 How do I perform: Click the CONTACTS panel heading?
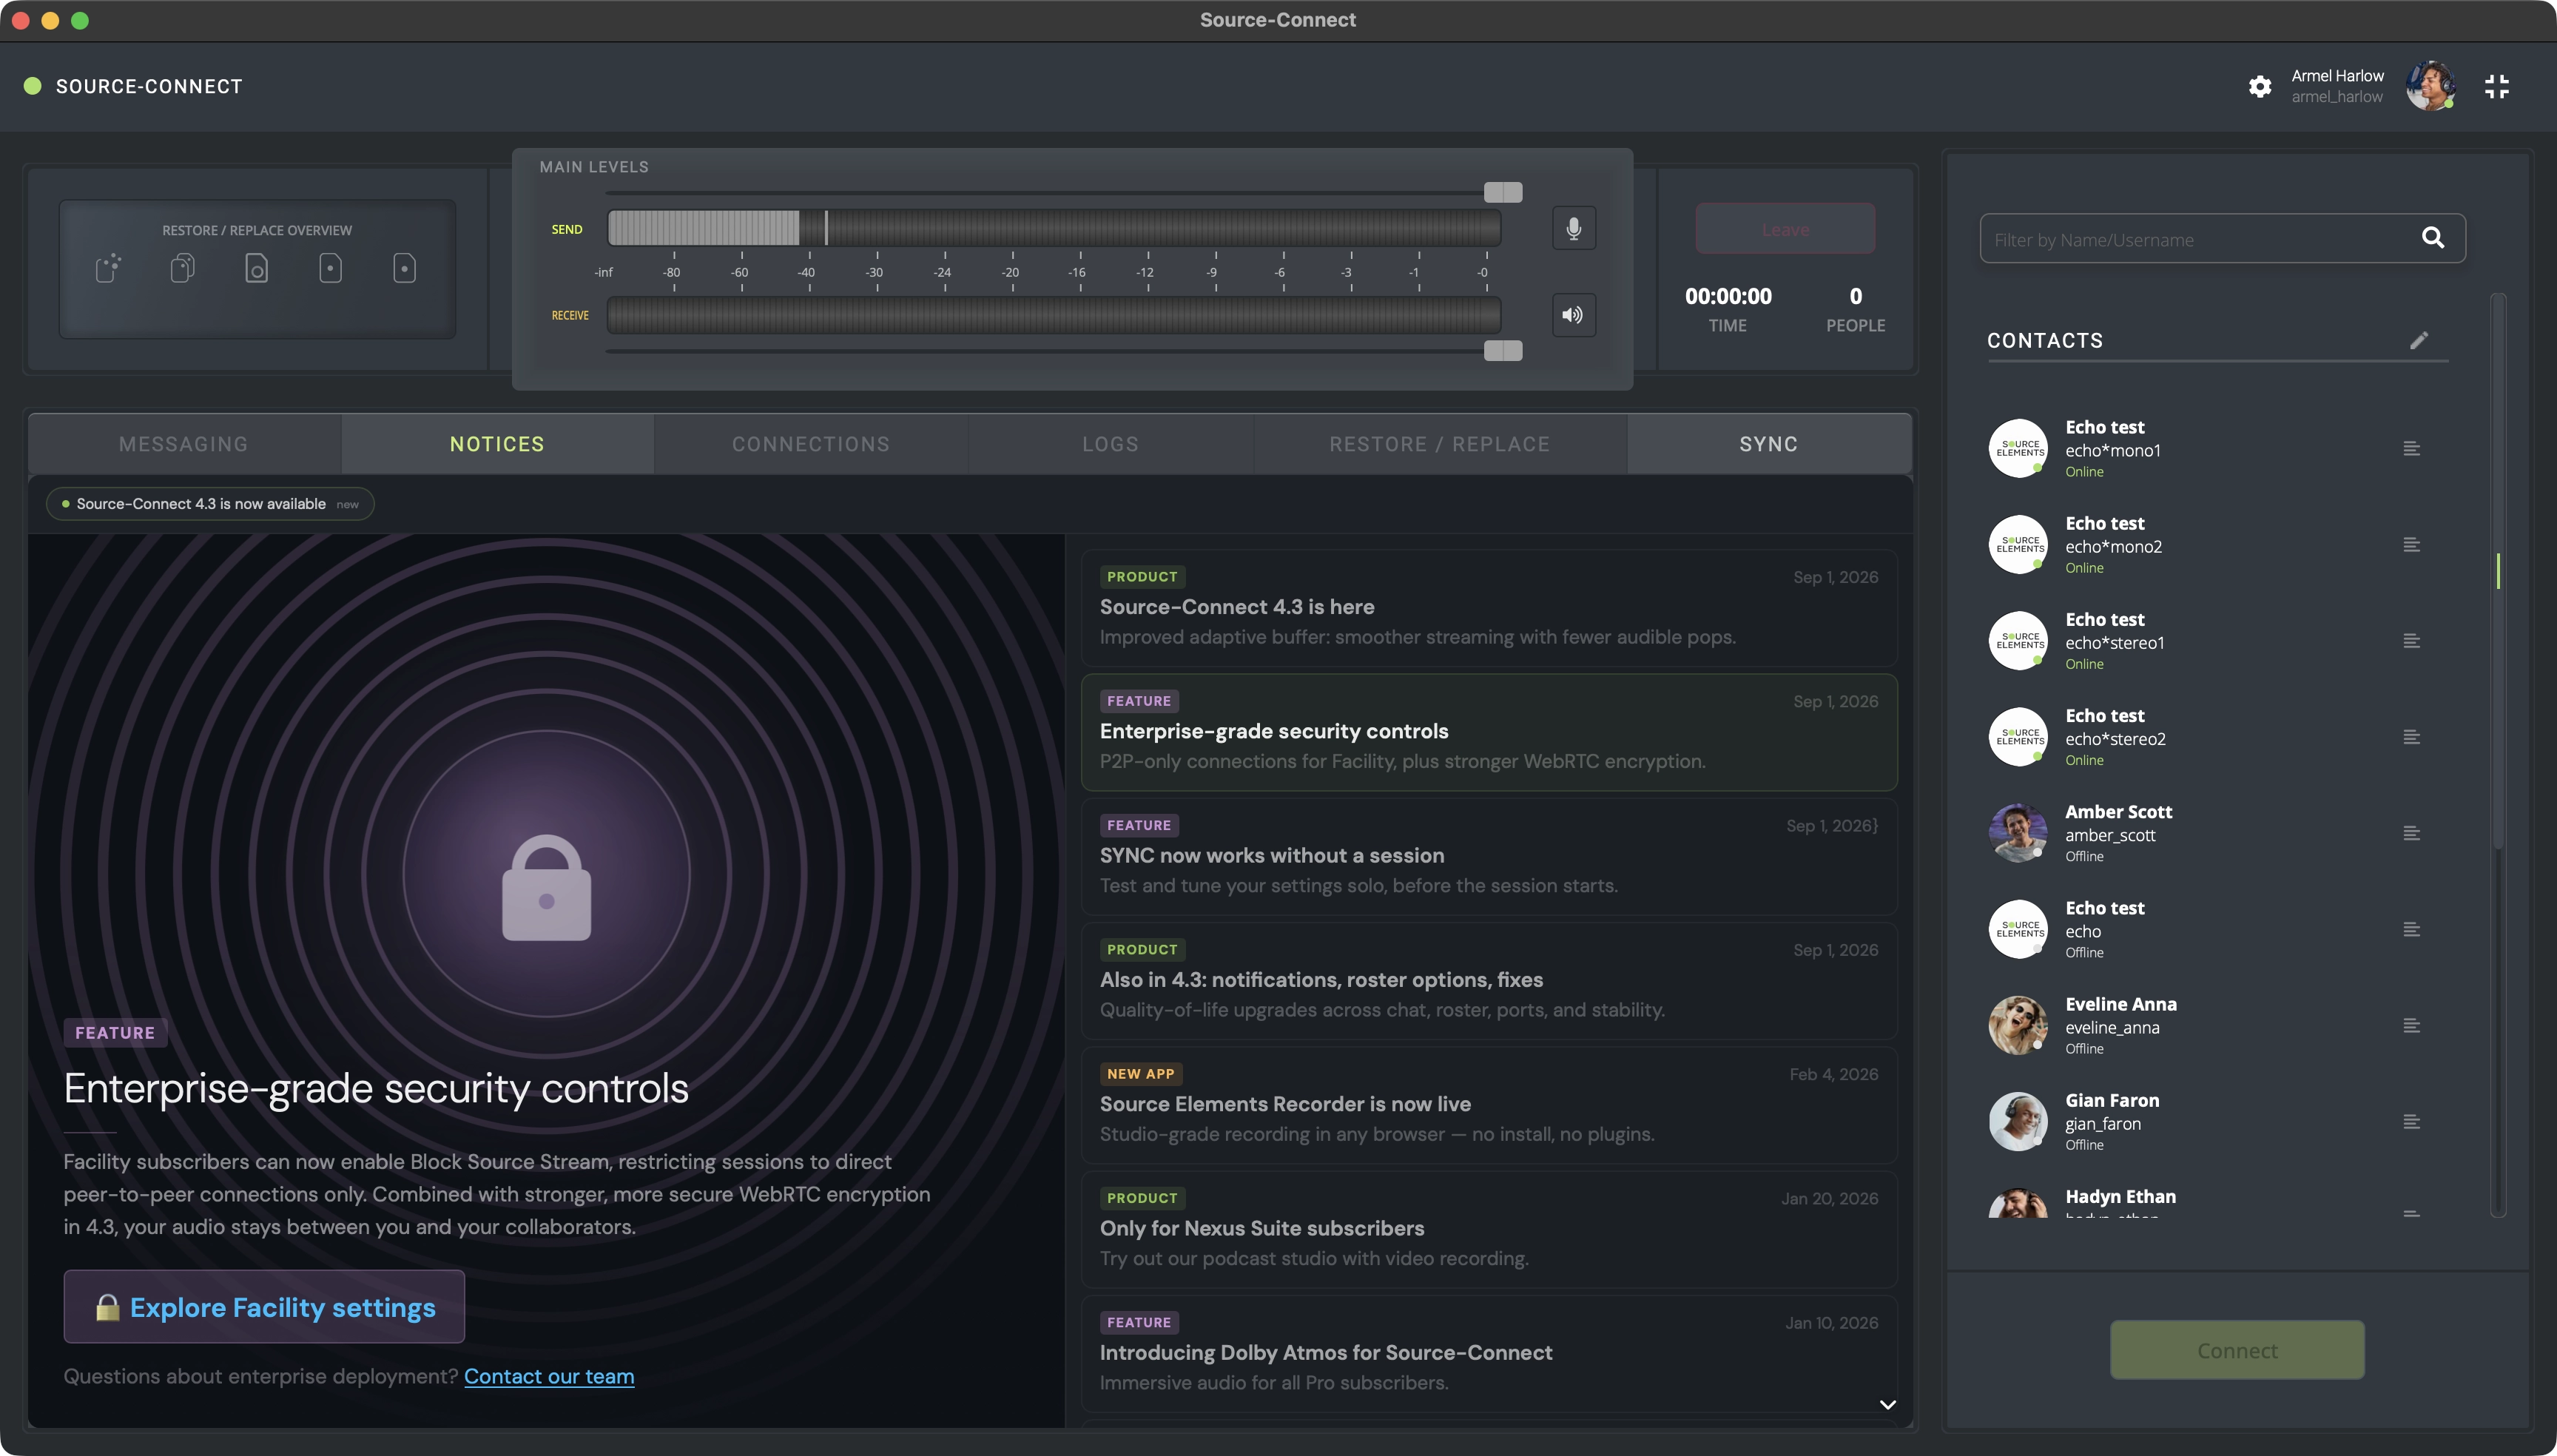coord(2044,341)
